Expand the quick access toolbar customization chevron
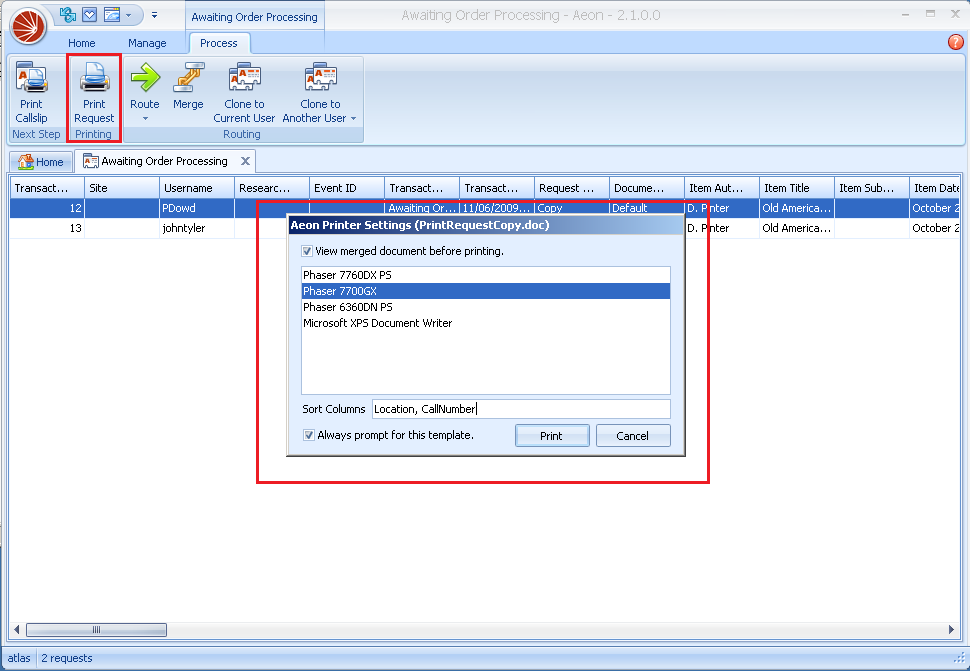Screen dimensions: 970x671 point(156,13)
